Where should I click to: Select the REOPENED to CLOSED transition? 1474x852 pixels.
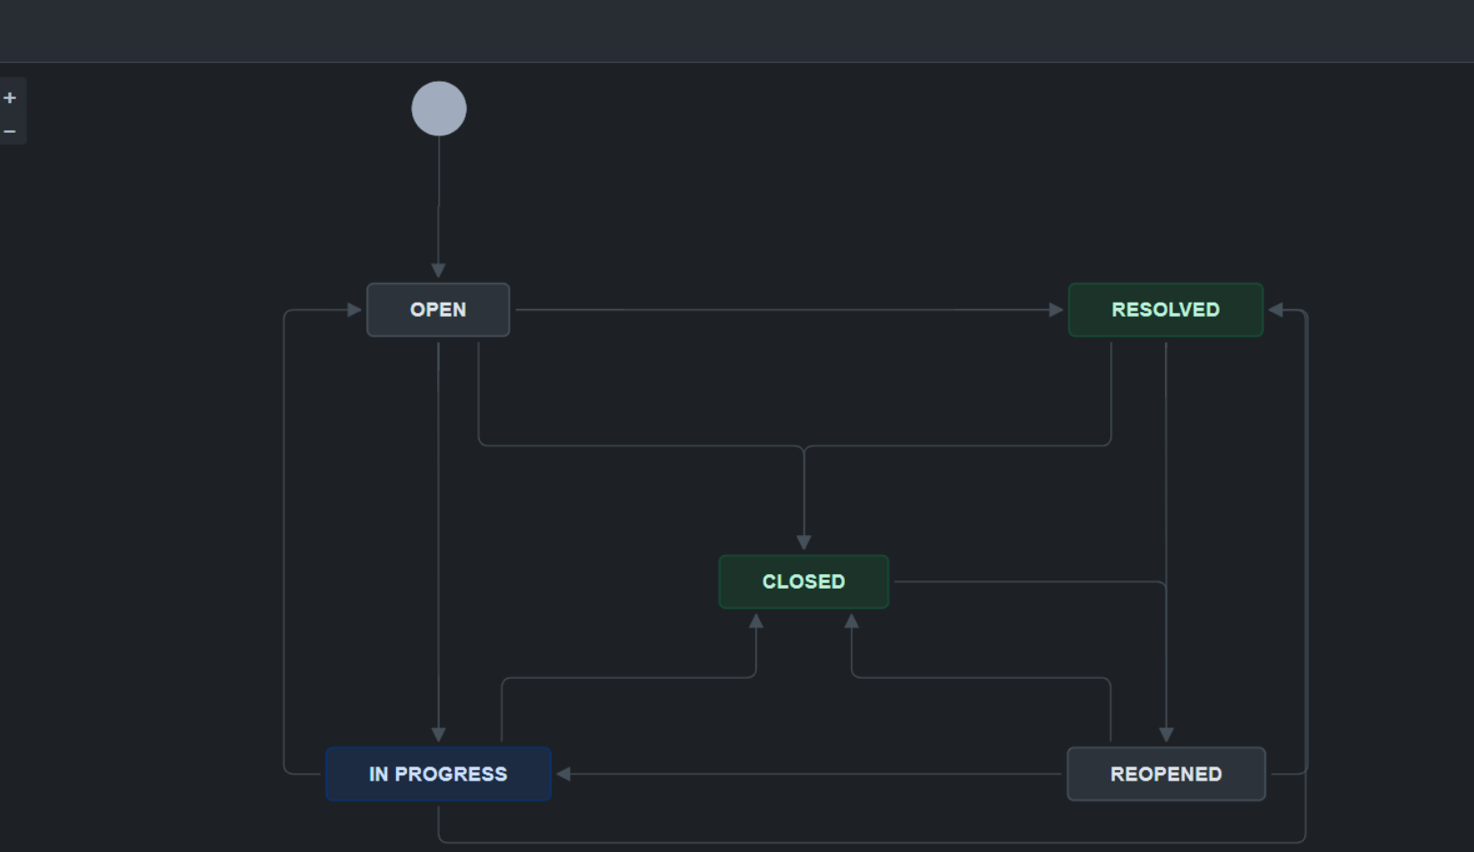[980, 679]
